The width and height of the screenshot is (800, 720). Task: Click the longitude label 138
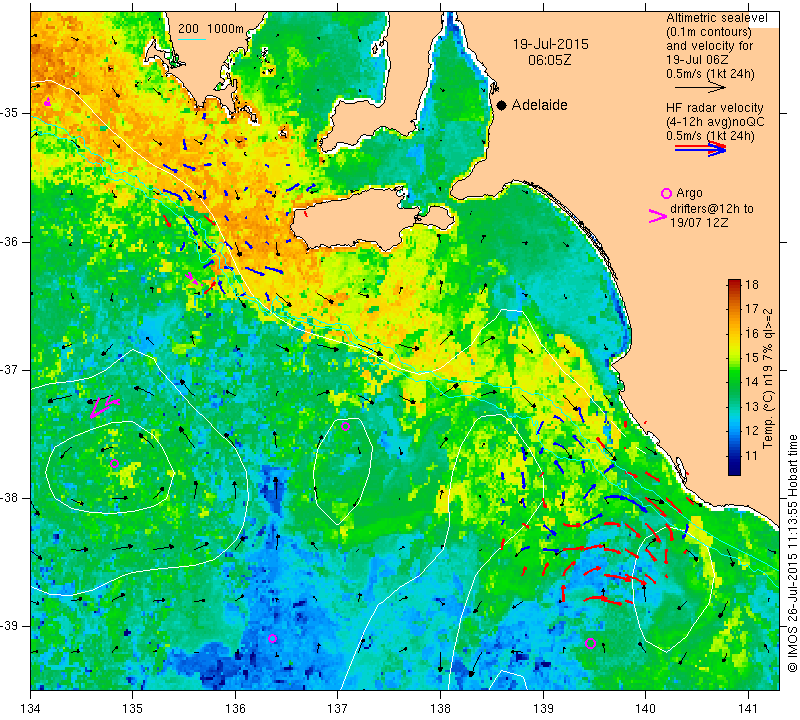440,709
